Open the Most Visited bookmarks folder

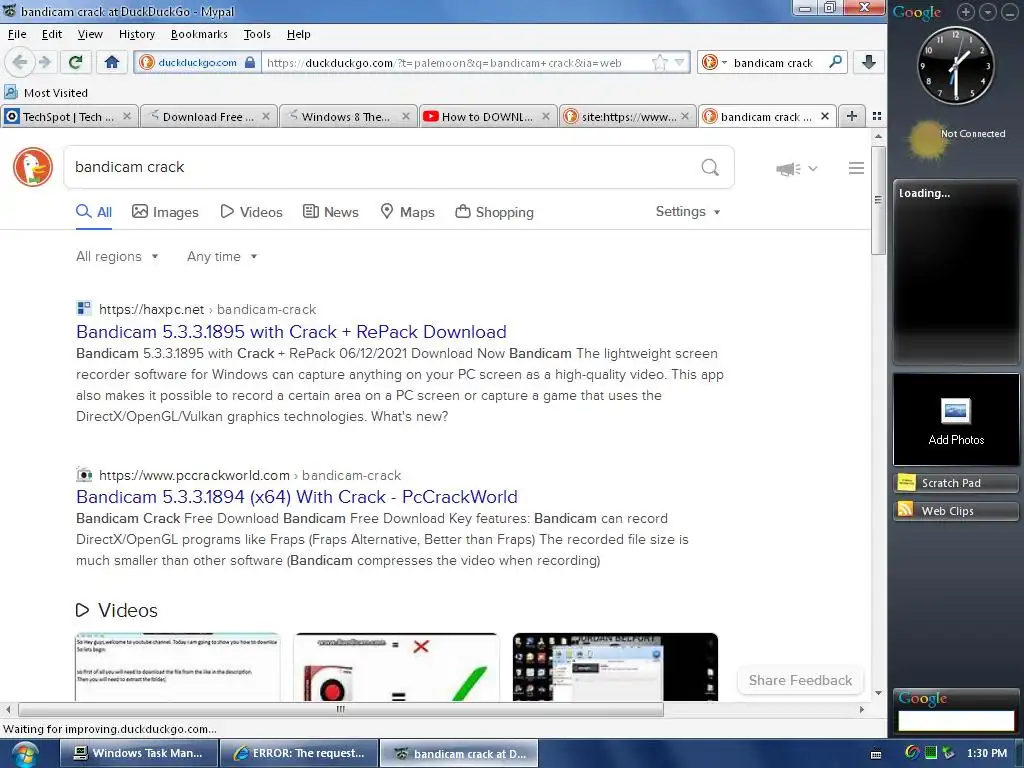click(x=46, y=93)
